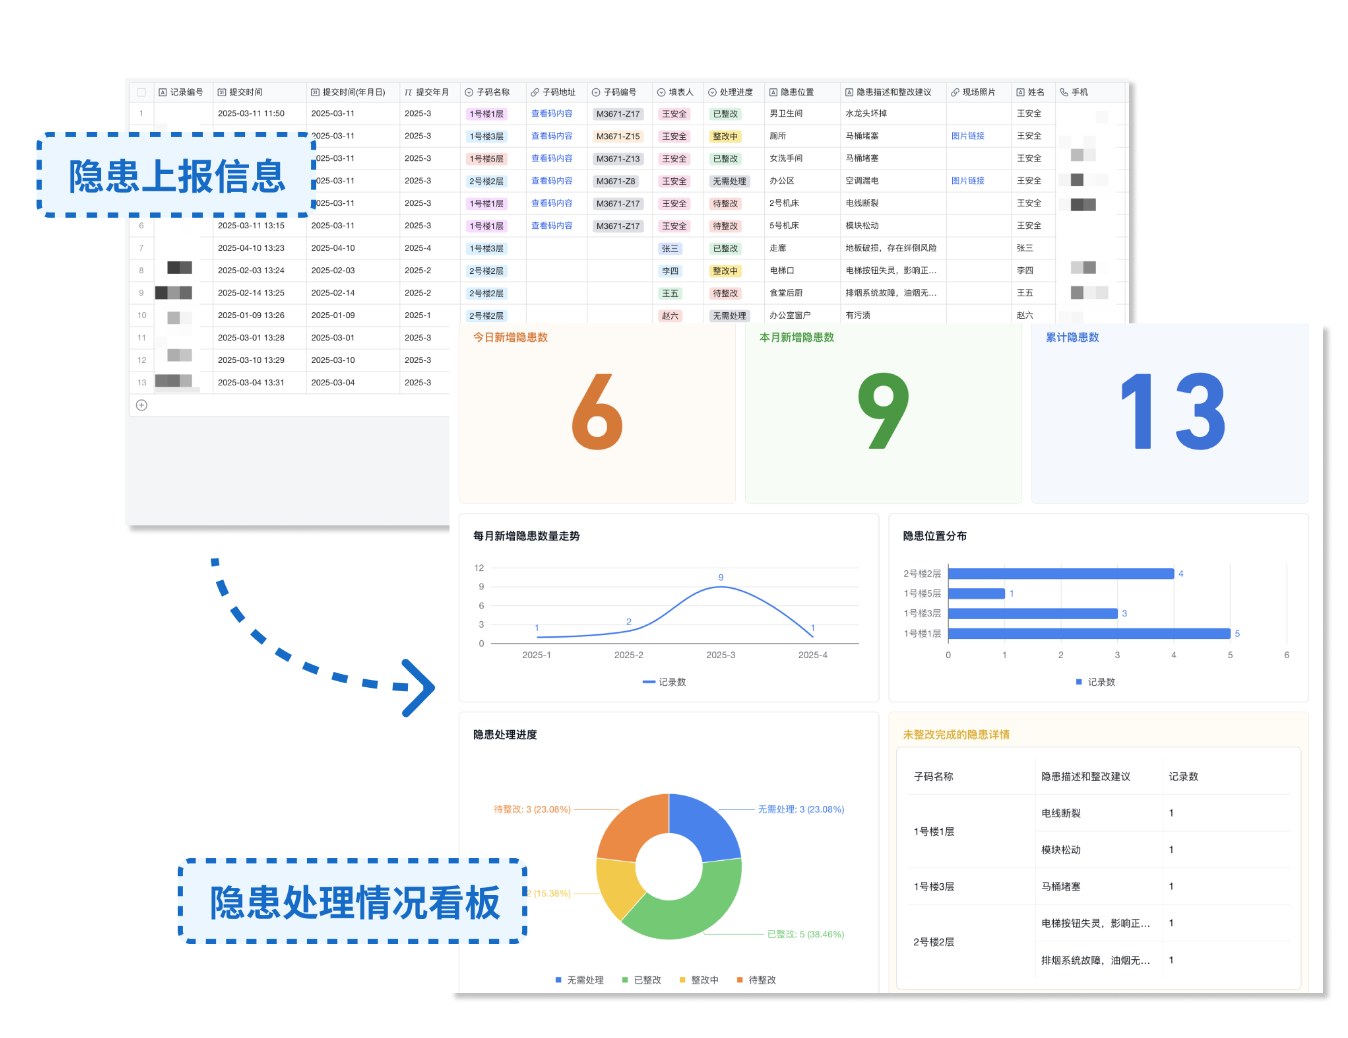Click the 记录编号 column text-type icon

click(163, 92)
